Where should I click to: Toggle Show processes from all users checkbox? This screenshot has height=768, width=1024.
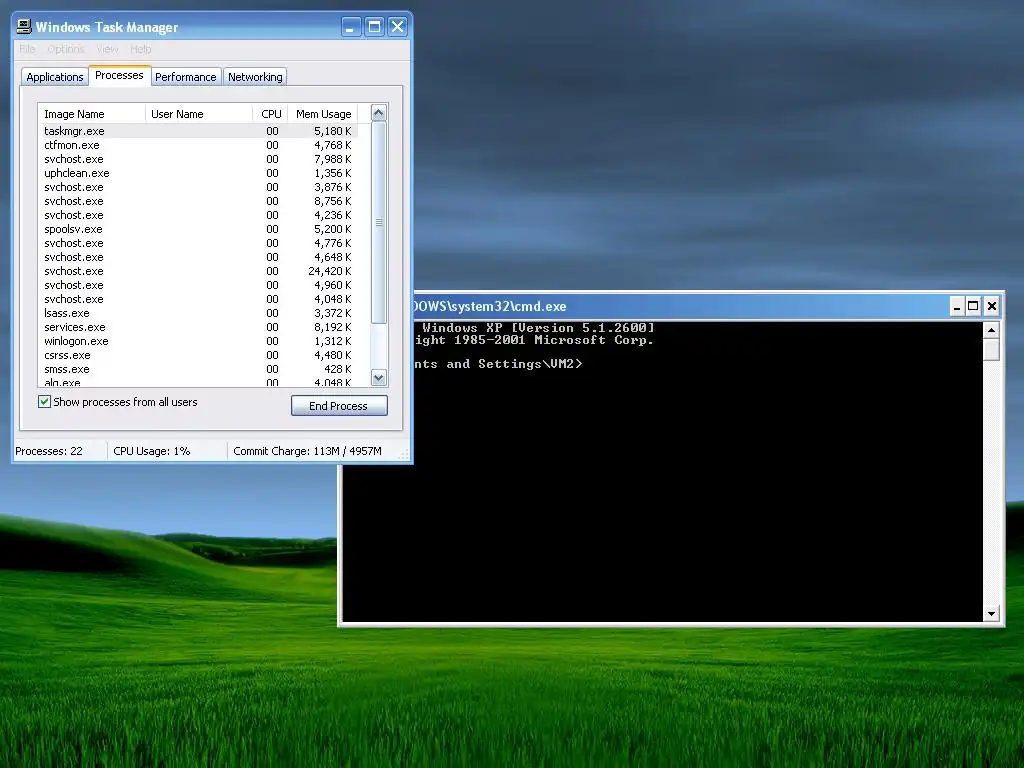pyautogui.click(x=44, y=402)
